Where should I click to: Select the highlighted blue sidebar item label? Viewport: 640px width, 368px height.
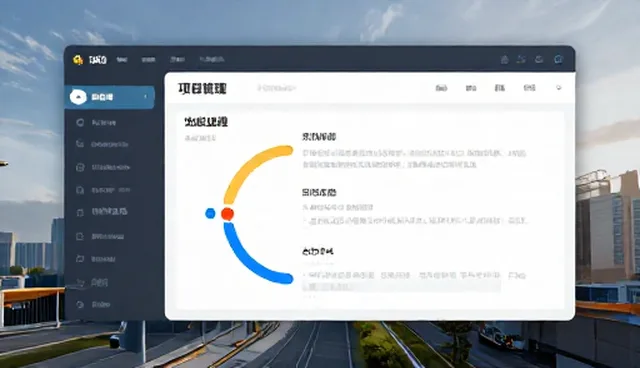(x=102, y=97)
